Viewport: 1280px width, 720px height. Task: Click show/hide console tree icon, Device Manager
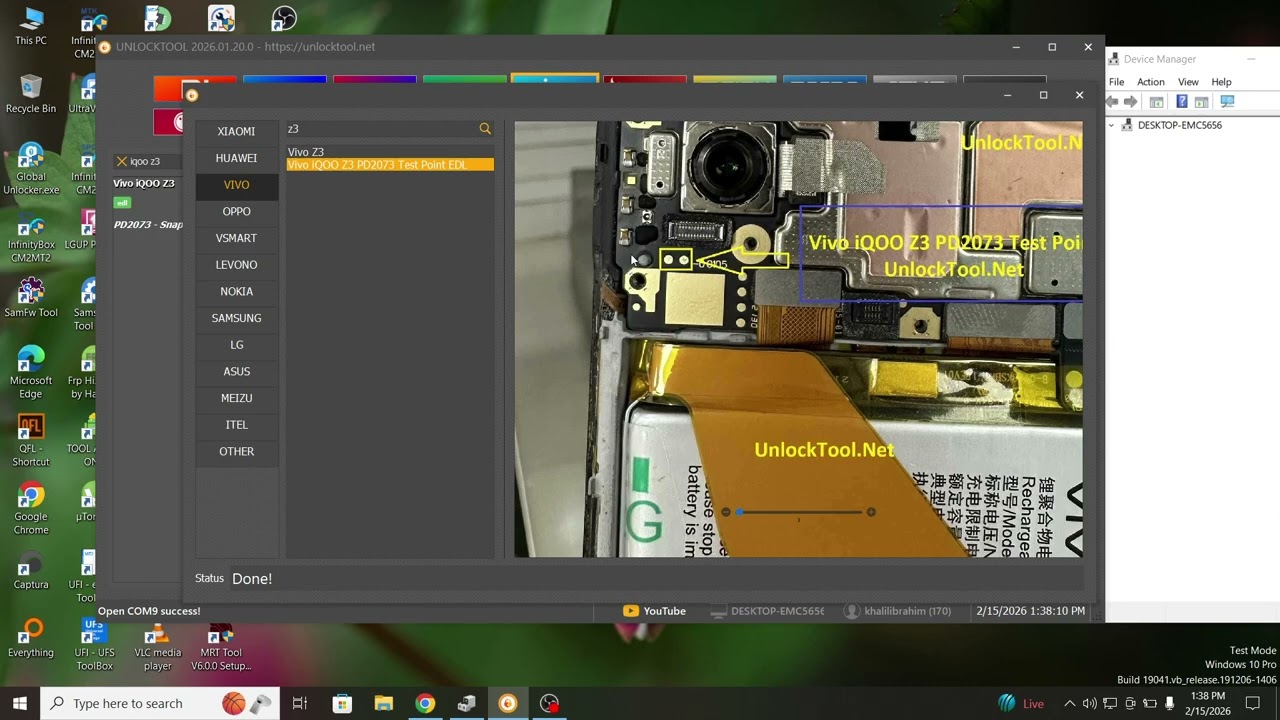[x=1157, y=102]
